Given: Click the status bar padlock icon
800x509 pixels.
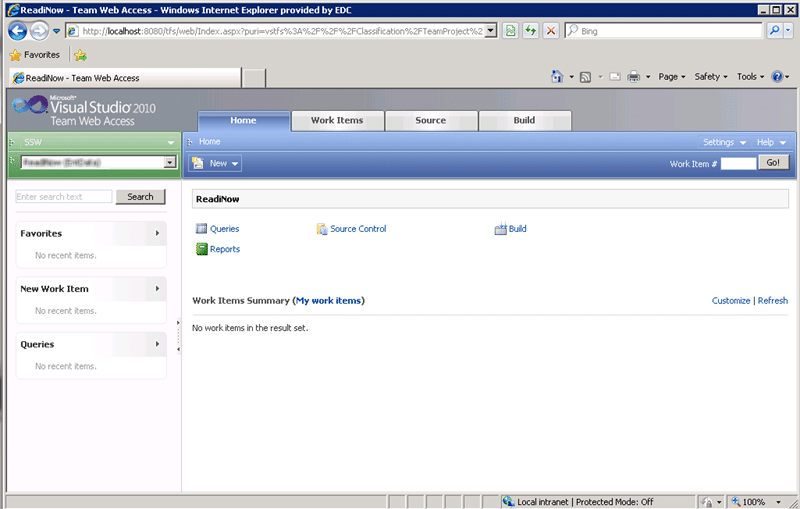Looking at the screenshot, I should [708, 502].
